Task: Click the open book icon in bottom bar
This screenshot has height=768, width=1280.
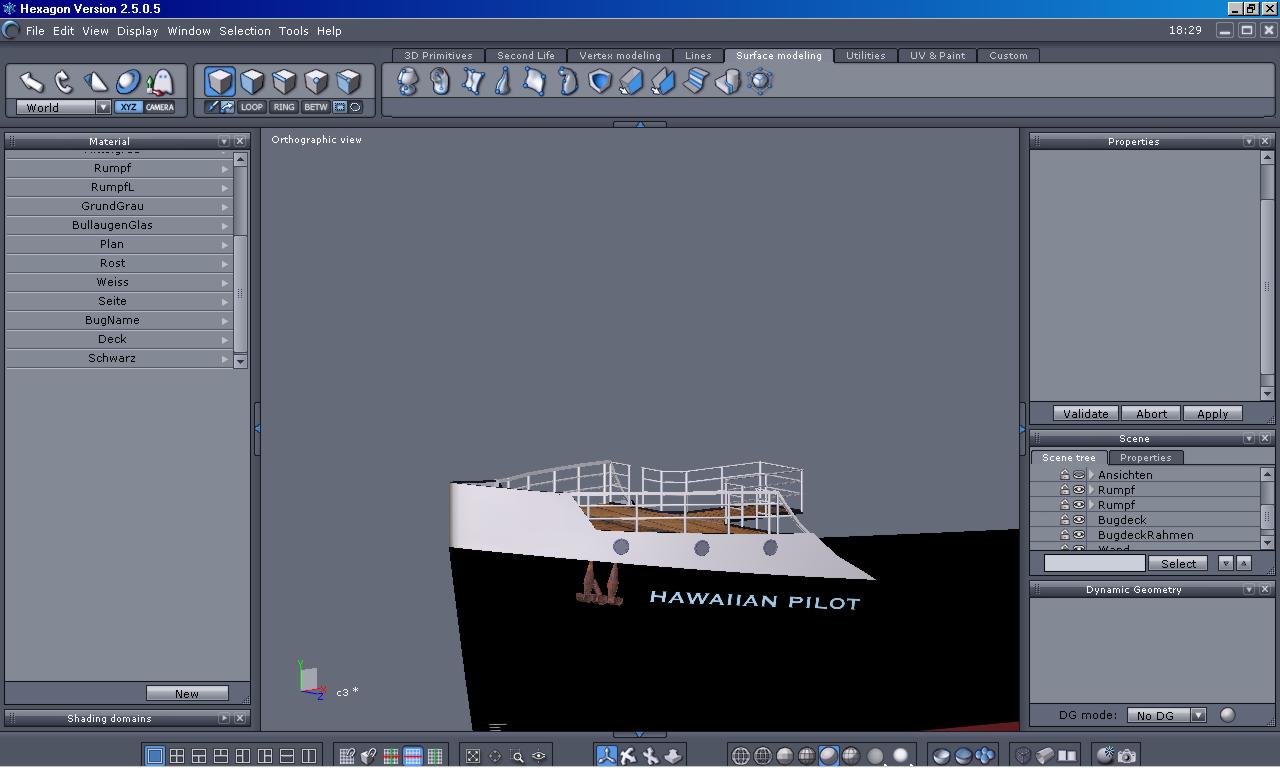Action: click(x=1067, y=756)
